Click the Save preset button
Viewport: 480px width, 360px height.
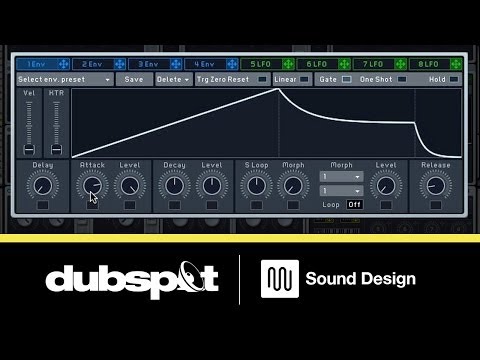click(x=134, y=79)
